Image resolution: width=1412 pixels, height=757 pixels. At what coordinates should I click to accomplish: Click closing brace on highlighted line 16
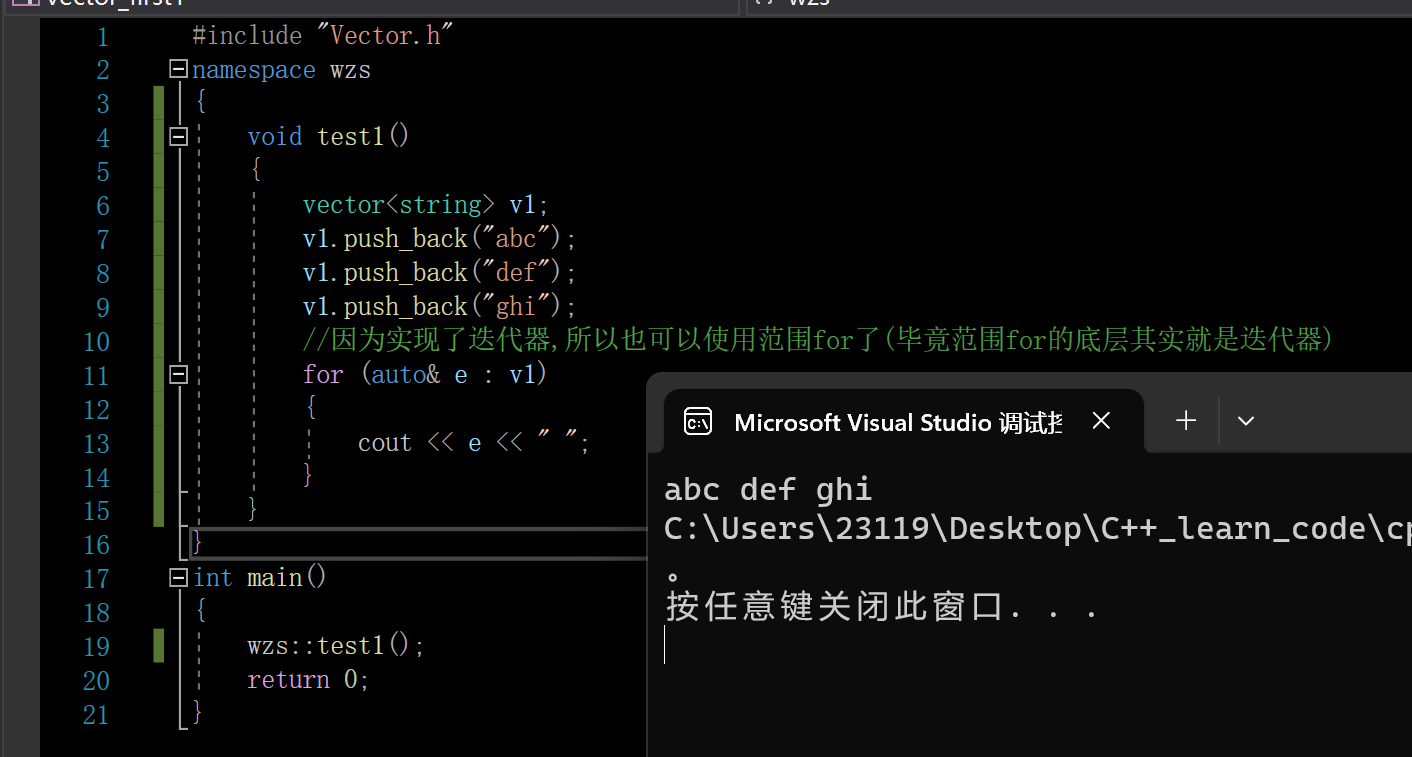tap(197, 544)
